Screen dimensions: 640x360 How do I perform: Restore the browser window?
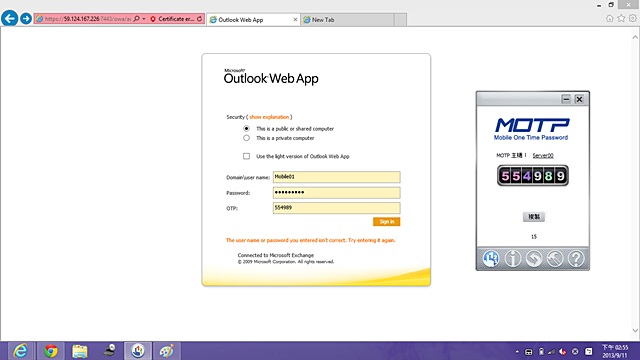coord(611,5)
